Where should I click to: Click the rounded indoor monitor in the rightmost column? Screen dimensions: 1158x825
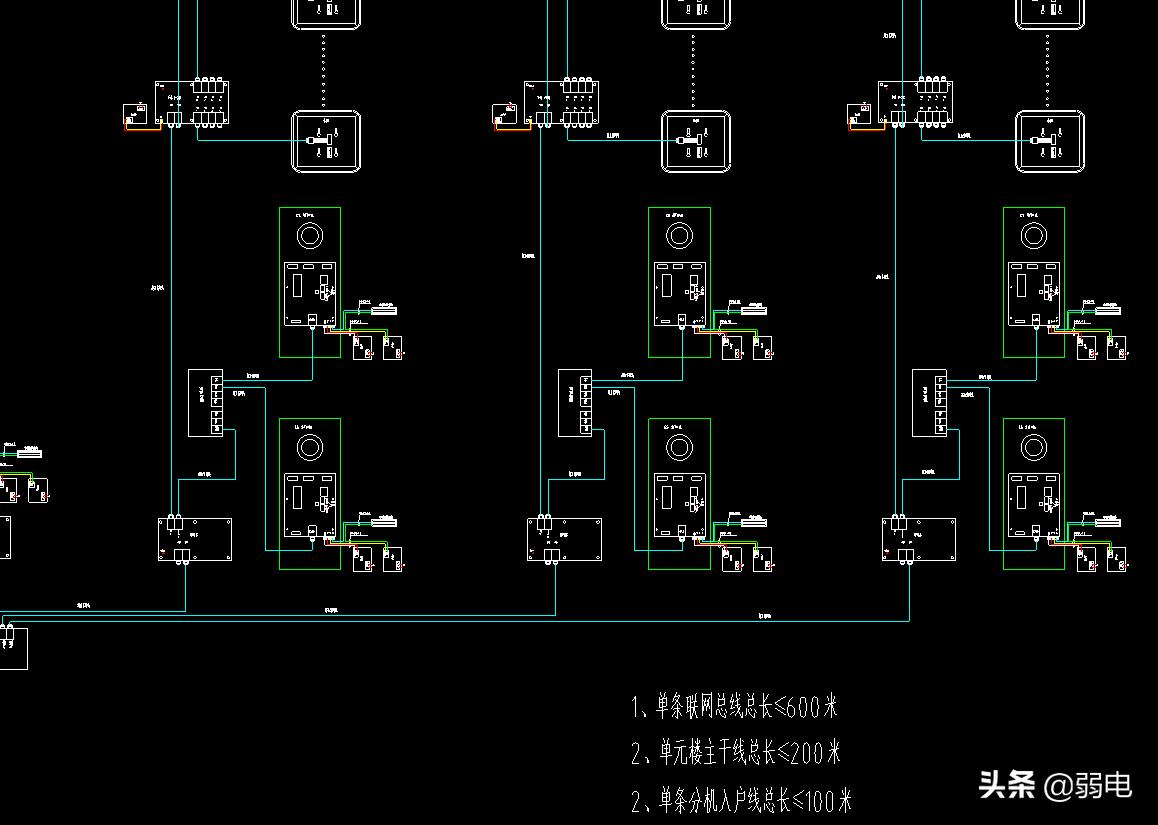[x=1050, y=141]
